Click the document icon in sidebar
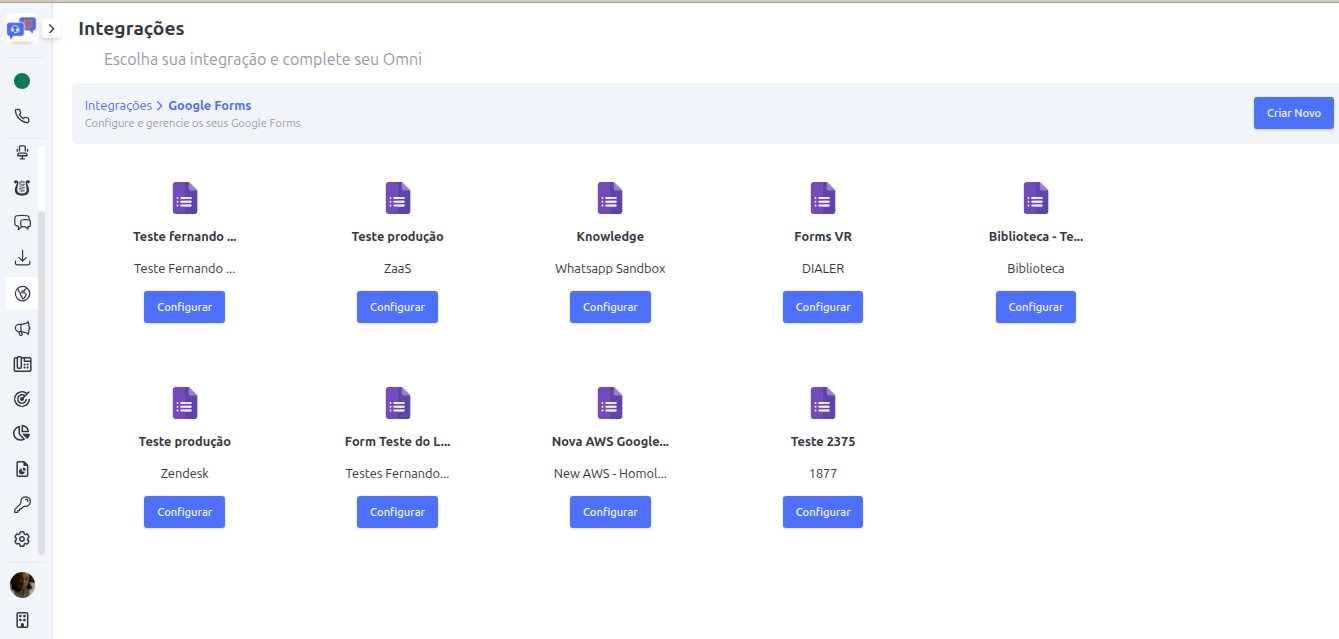Viewport: 1339px width, 639px height. [x=21, y=468]
